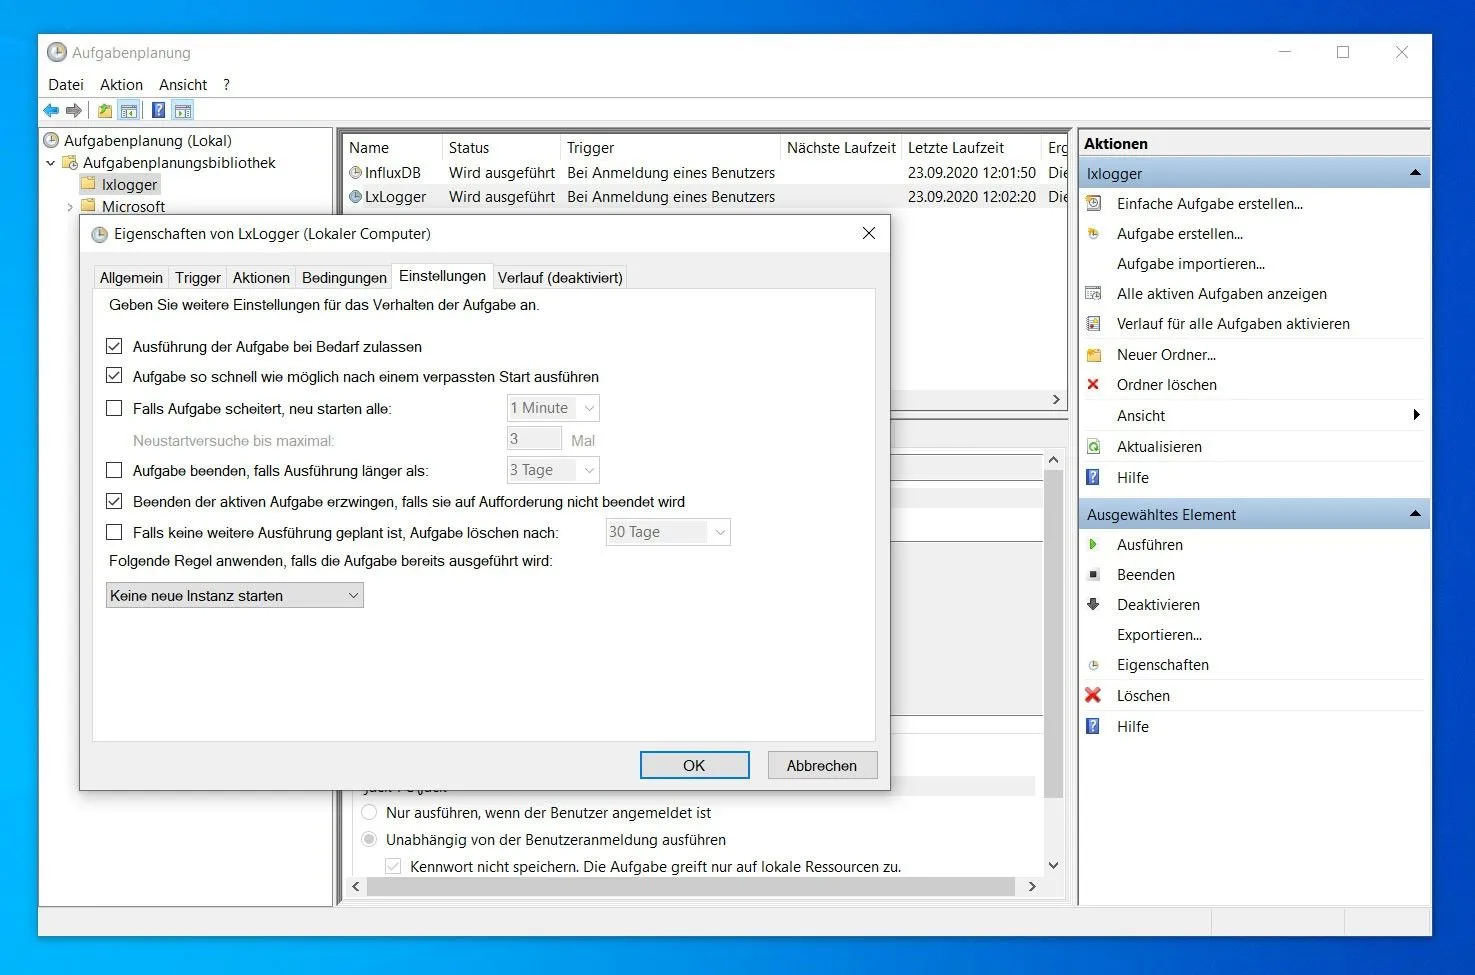Click the Deaktivieren down-arrow icon

point(1094,605)
